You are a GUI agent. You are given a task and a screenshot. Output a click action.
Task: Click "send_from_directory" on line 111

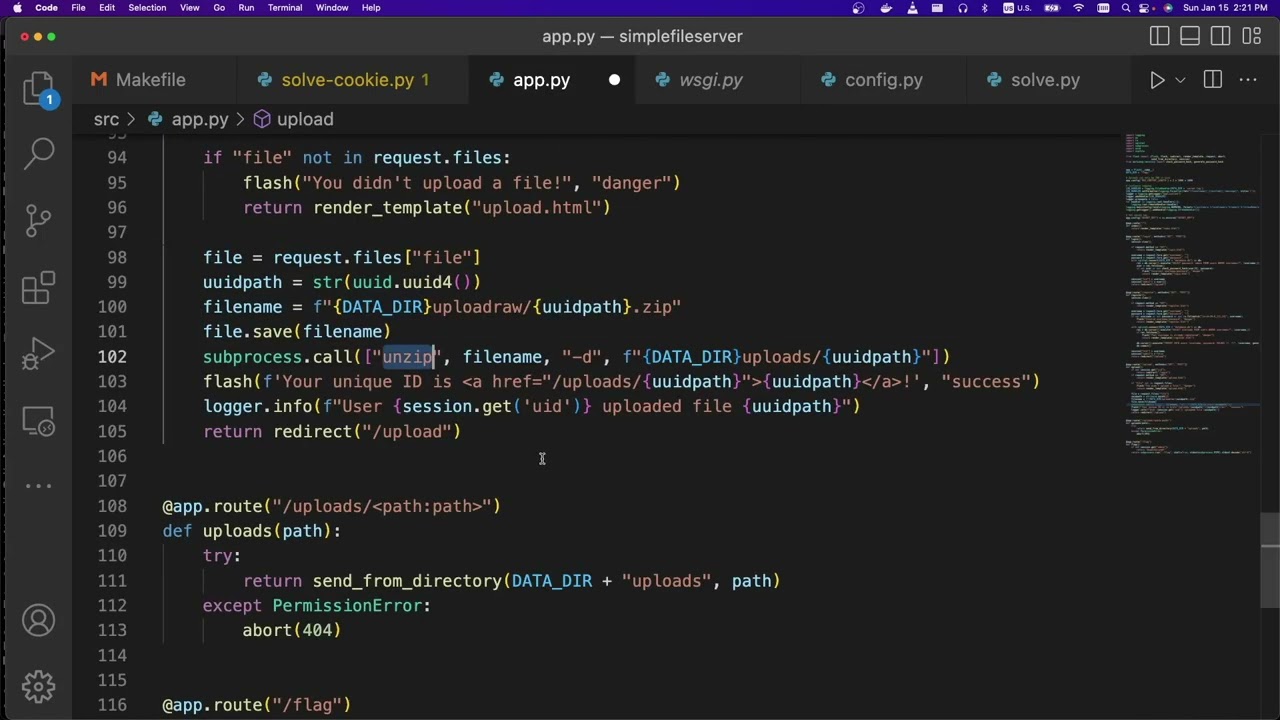pos(407,581)
